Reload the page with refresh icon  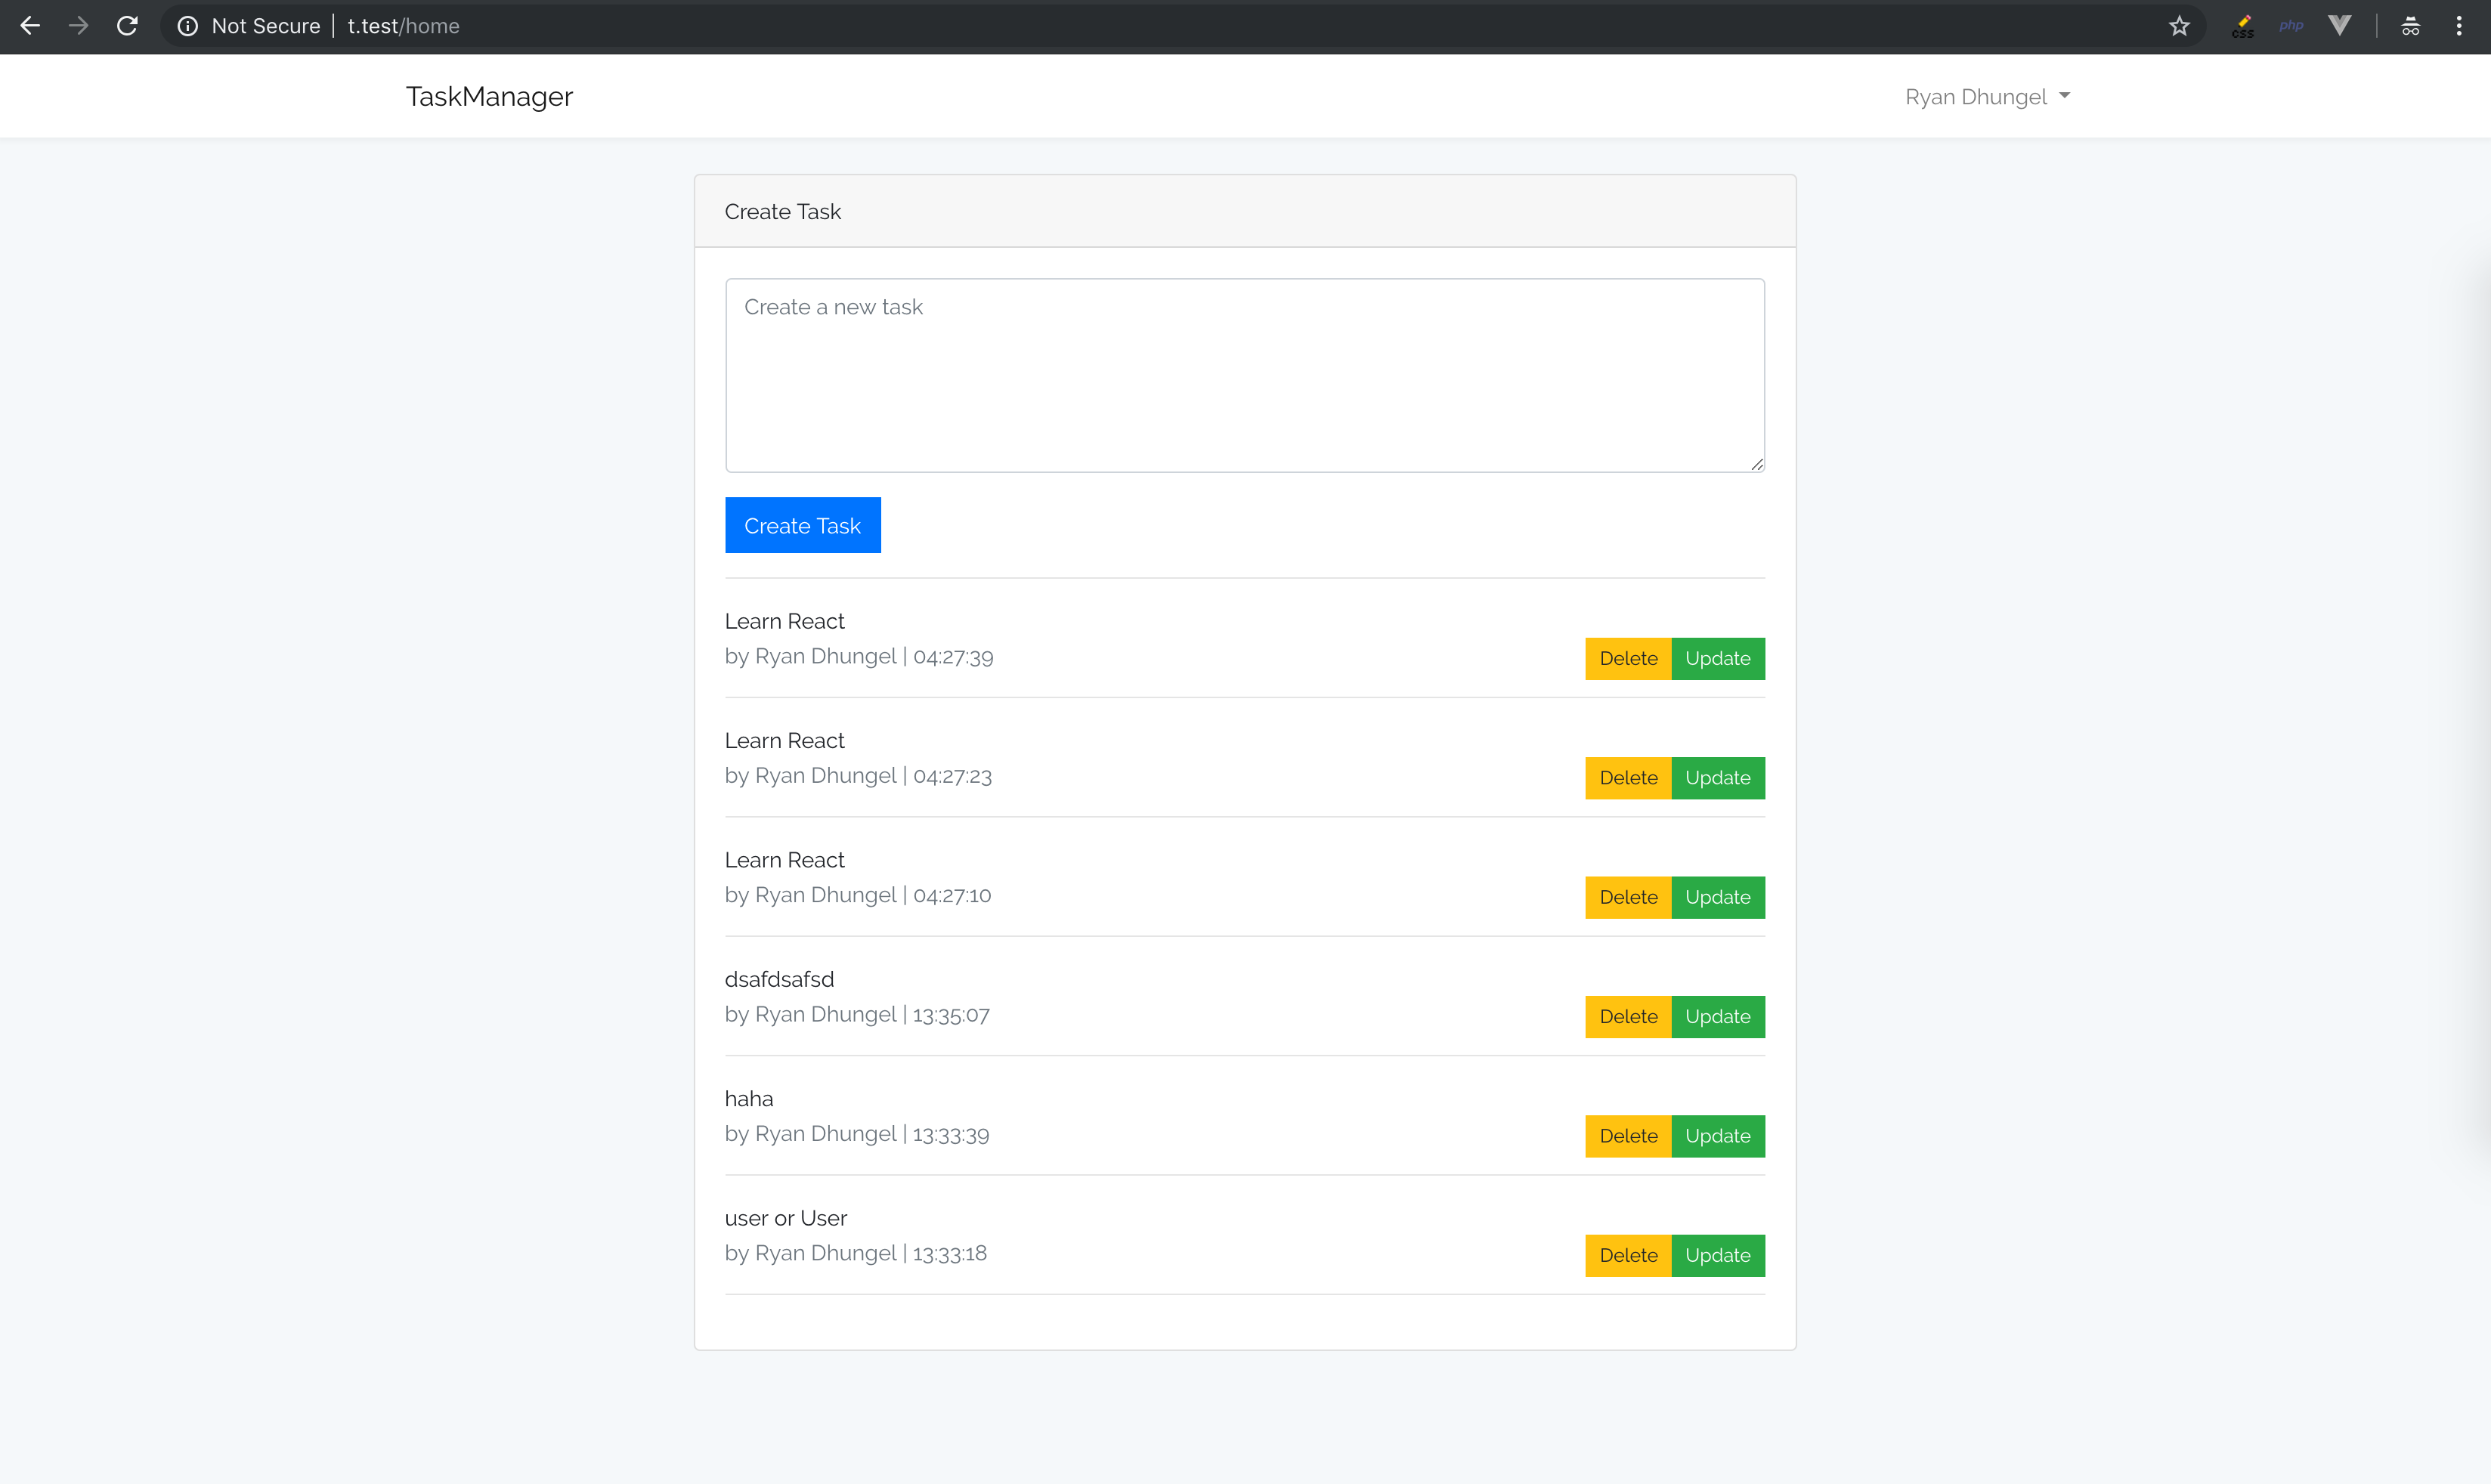pos(127,26)
